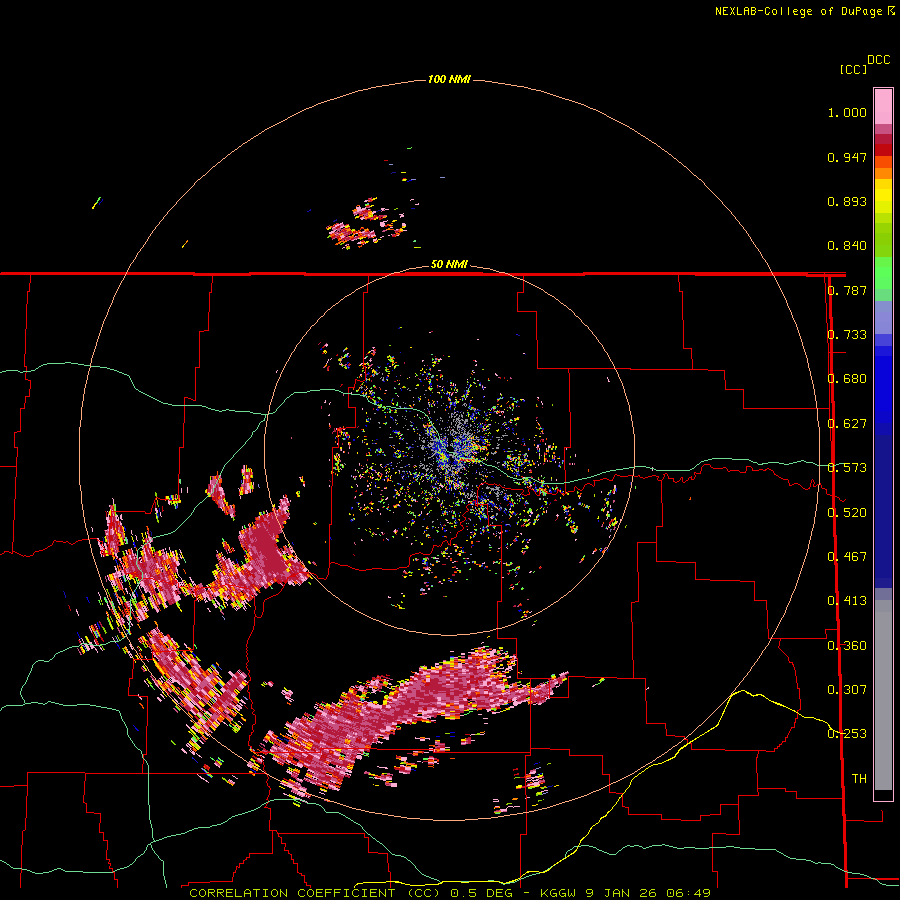900x900 pixels.
Task: Click the KGGW radar site identifier
Action: pos(560,893)
